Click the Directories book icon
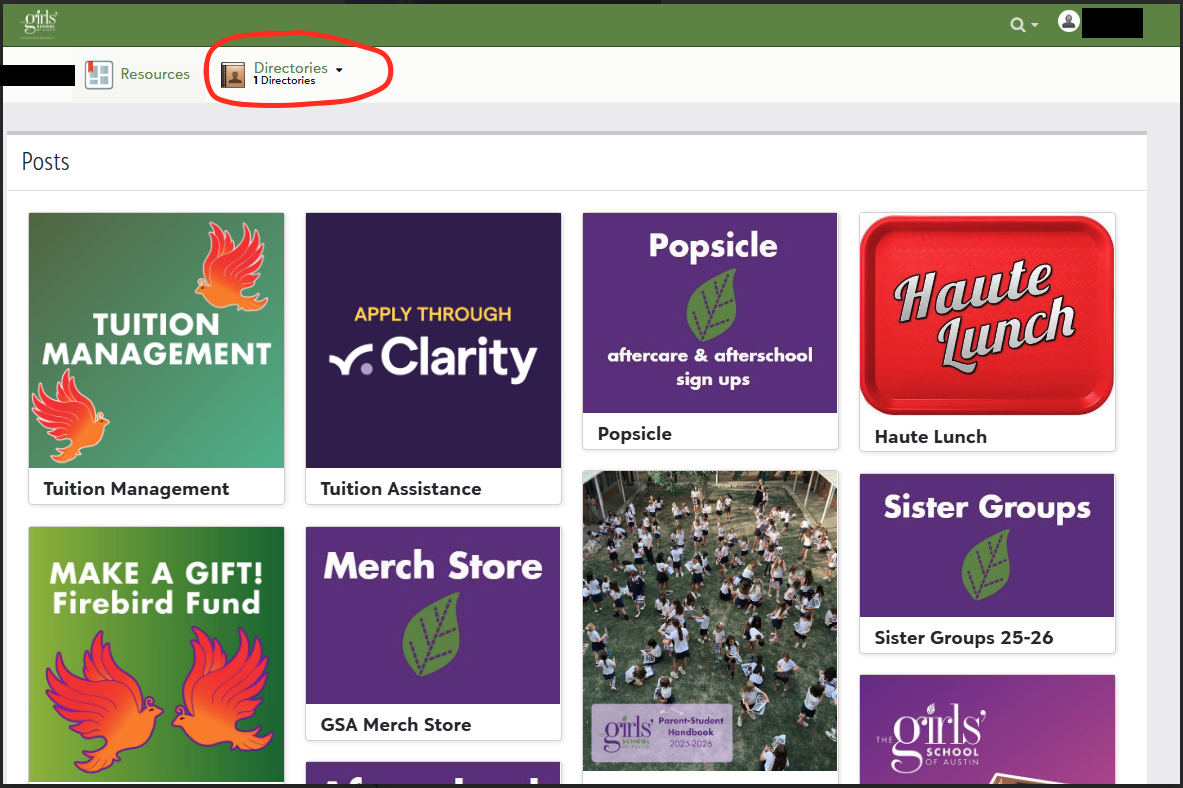Viewport: 1183px width, 788px height. point(233,75)
